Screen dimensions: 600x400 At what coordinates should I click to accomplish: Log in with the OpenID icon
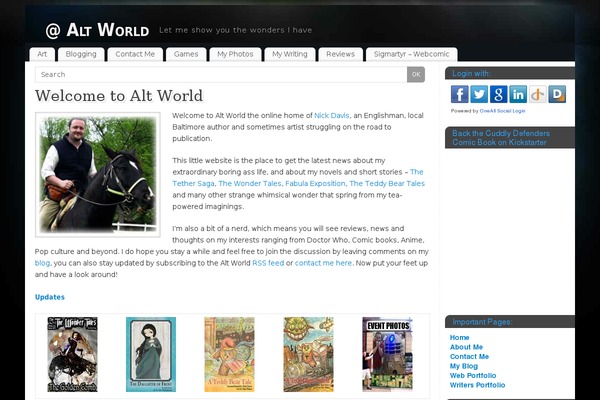coord(538,94)
